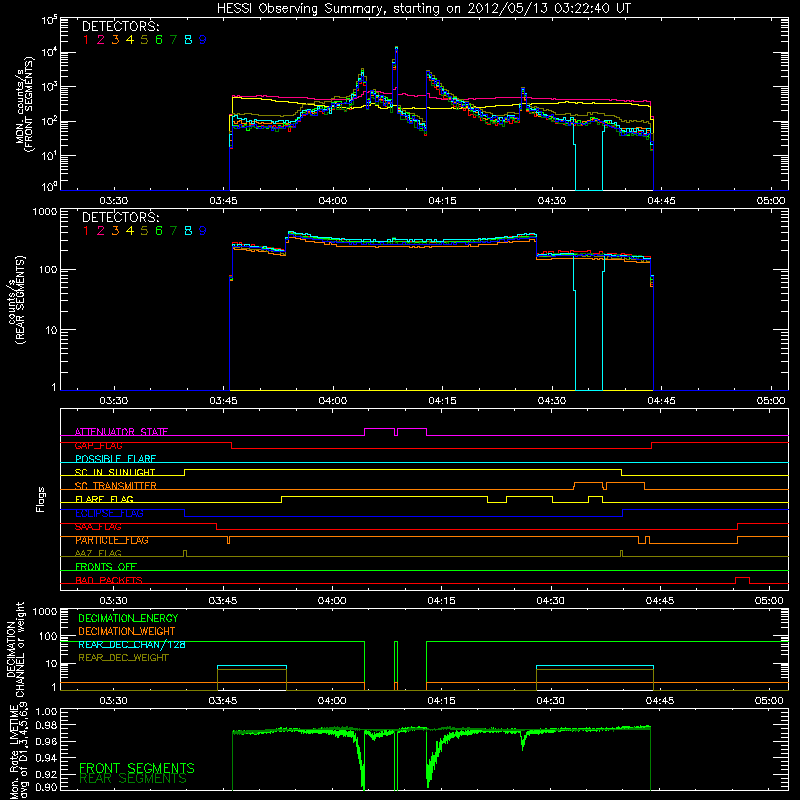
Task: Click the DECIMATION_WEIGHT legend entry
Action: pos(127,631)
